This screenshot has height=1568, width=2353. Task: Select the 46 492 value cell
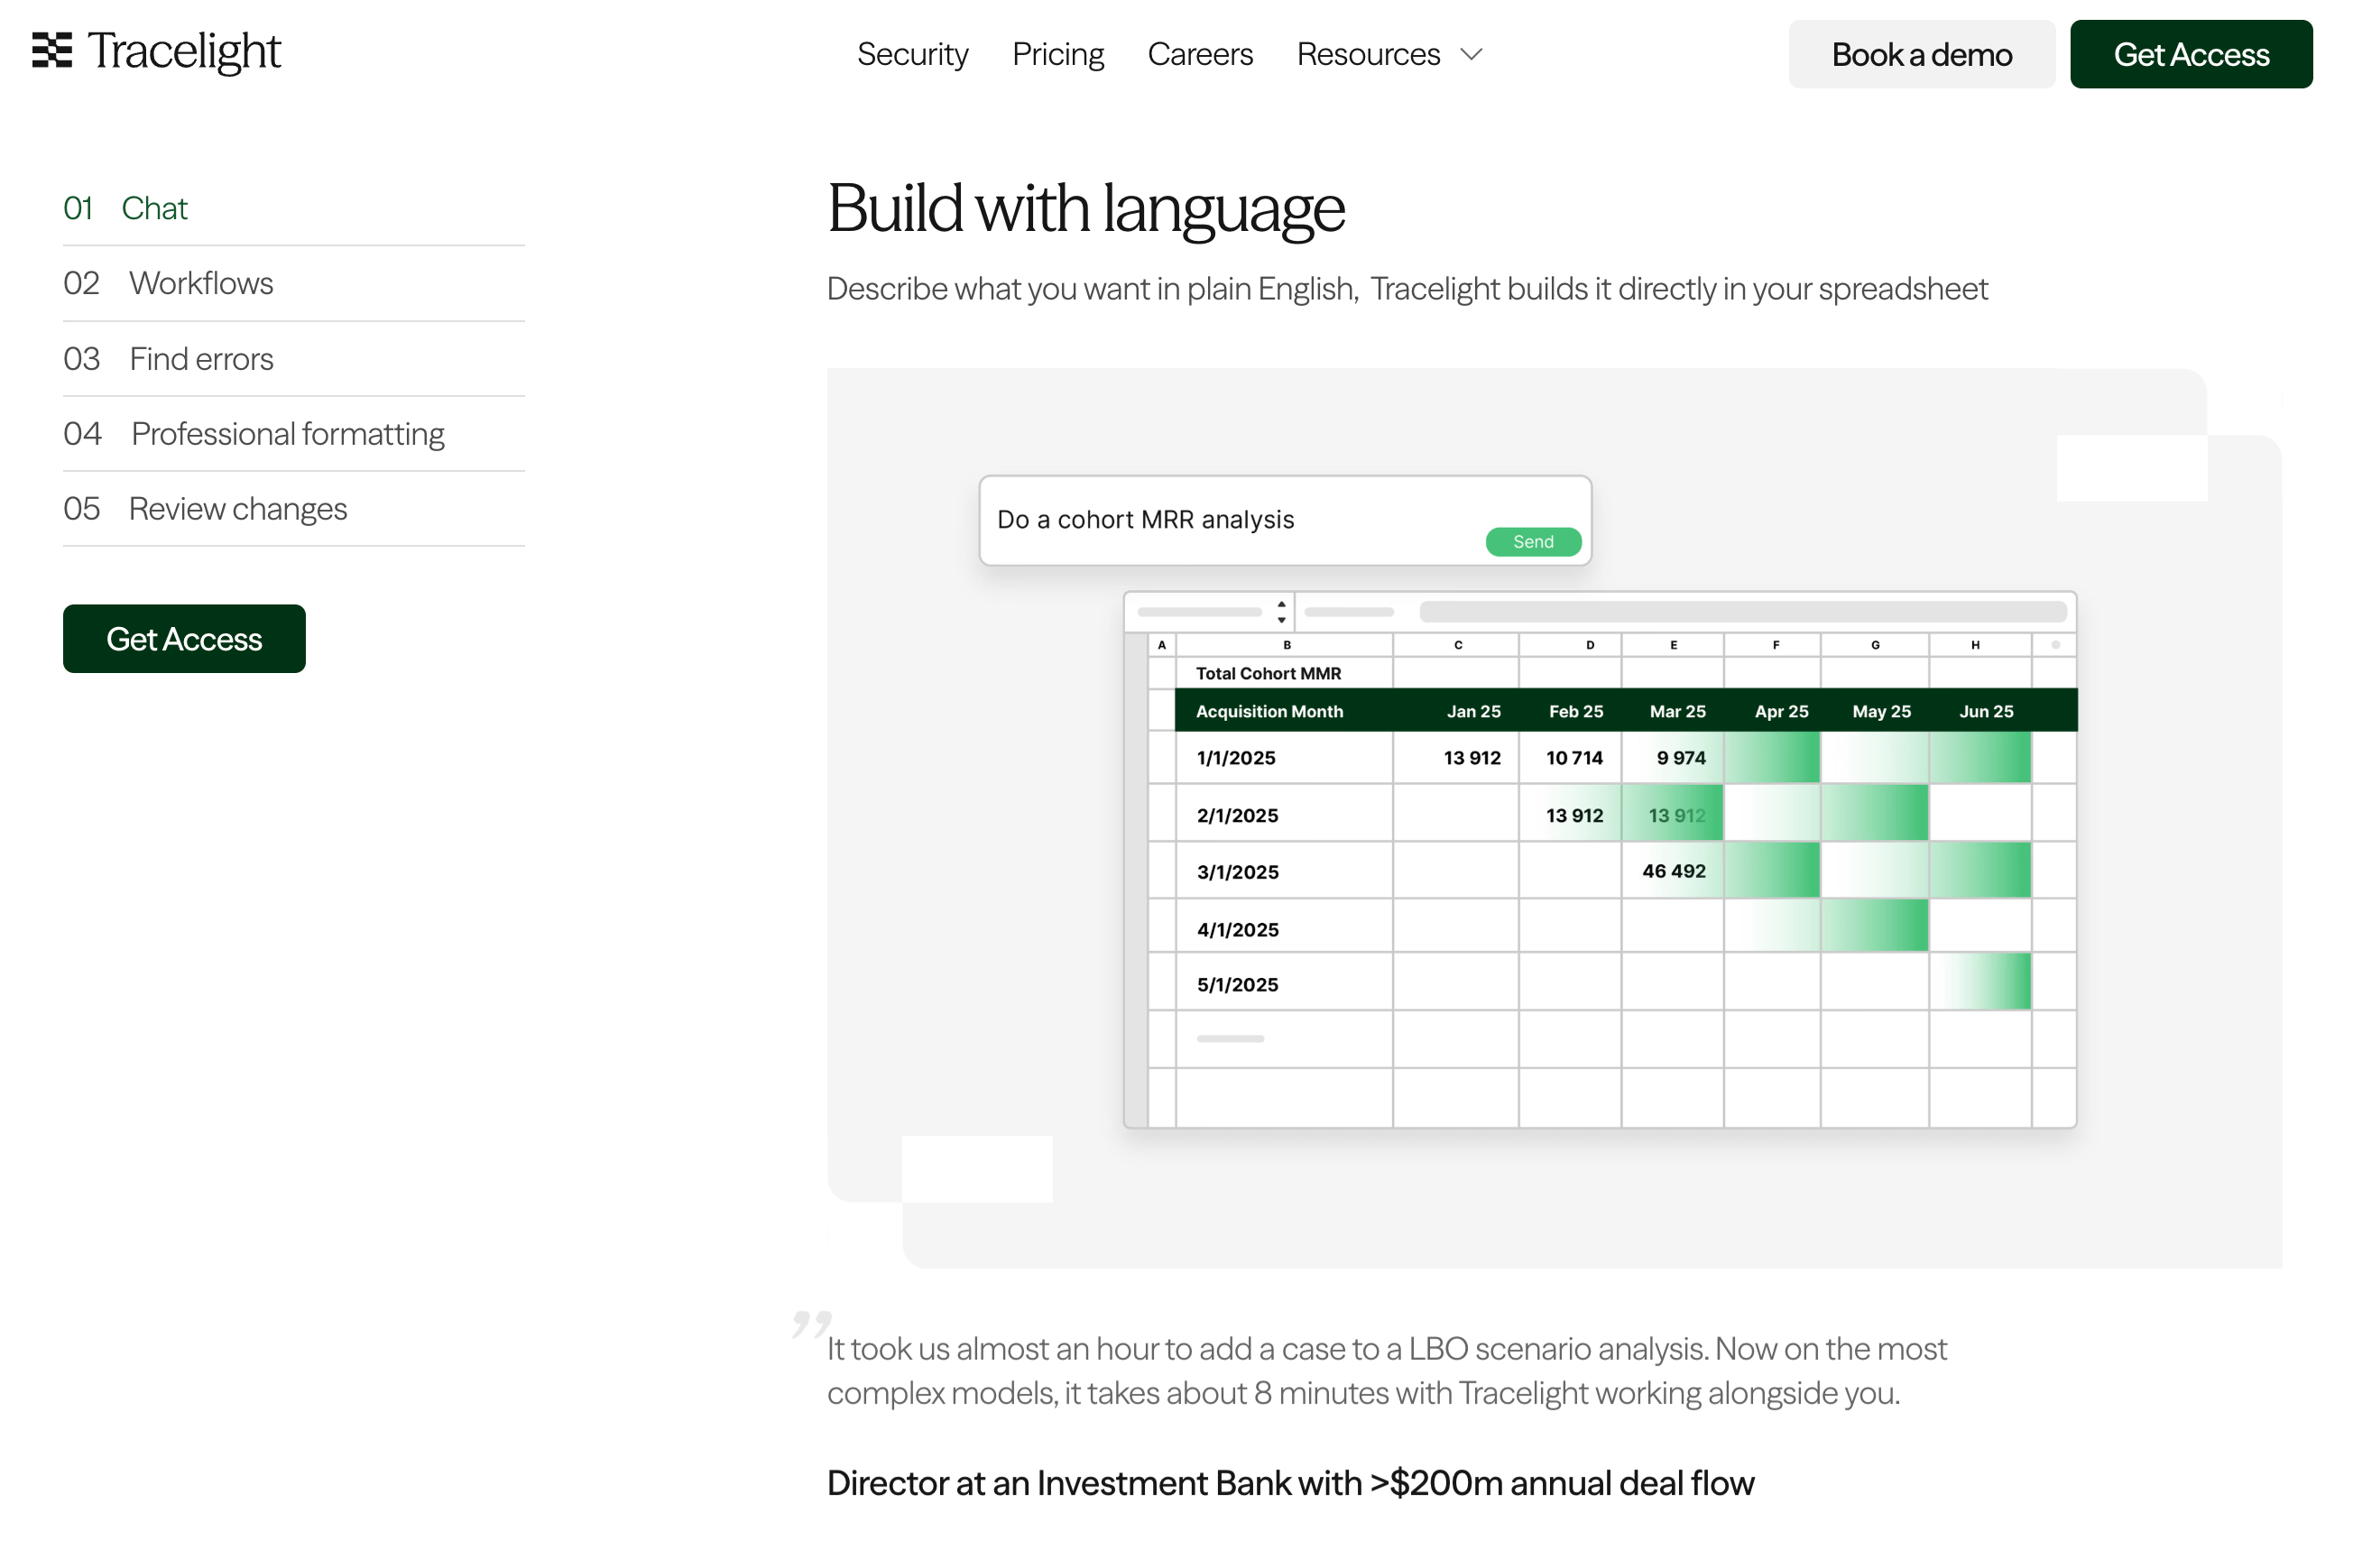pos(1672,871)
